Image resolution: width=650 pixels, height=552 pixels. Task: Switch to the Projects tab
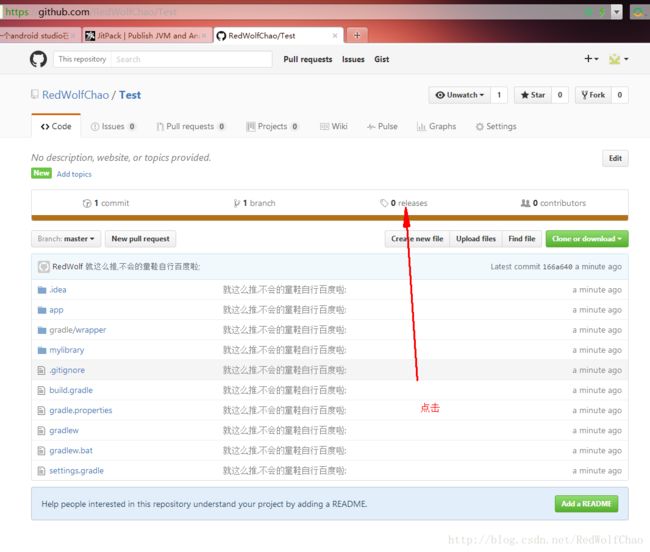click(272, 126)
